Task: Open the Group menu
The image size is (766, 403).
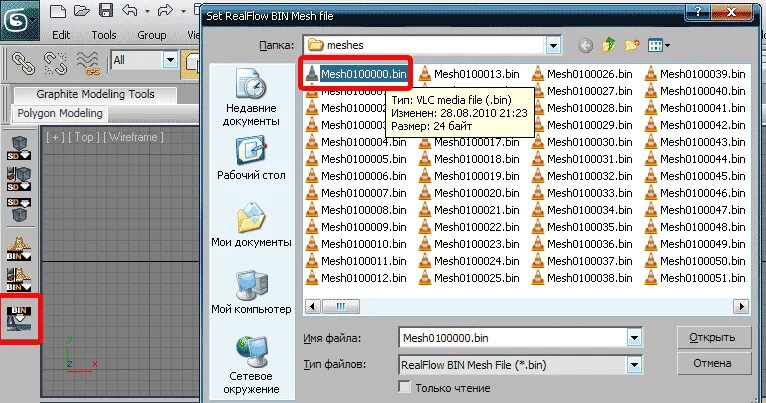Action: pyautogui.click(x=151, y=35)
